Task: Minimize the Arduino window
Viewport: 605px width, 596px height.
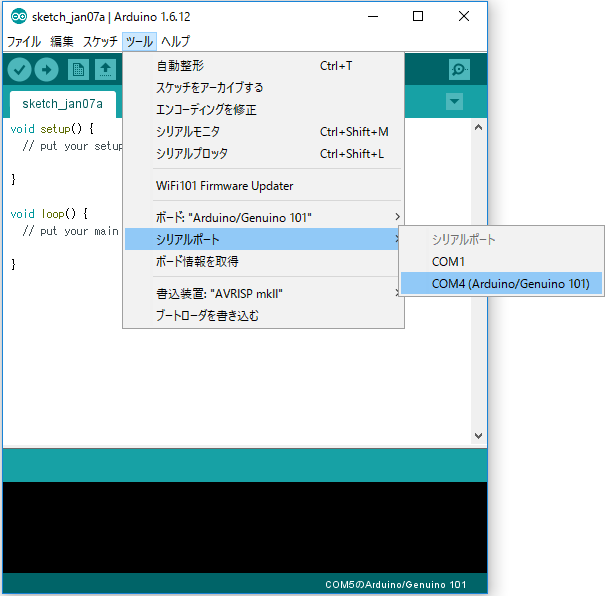Action: [x=373, y=17]
